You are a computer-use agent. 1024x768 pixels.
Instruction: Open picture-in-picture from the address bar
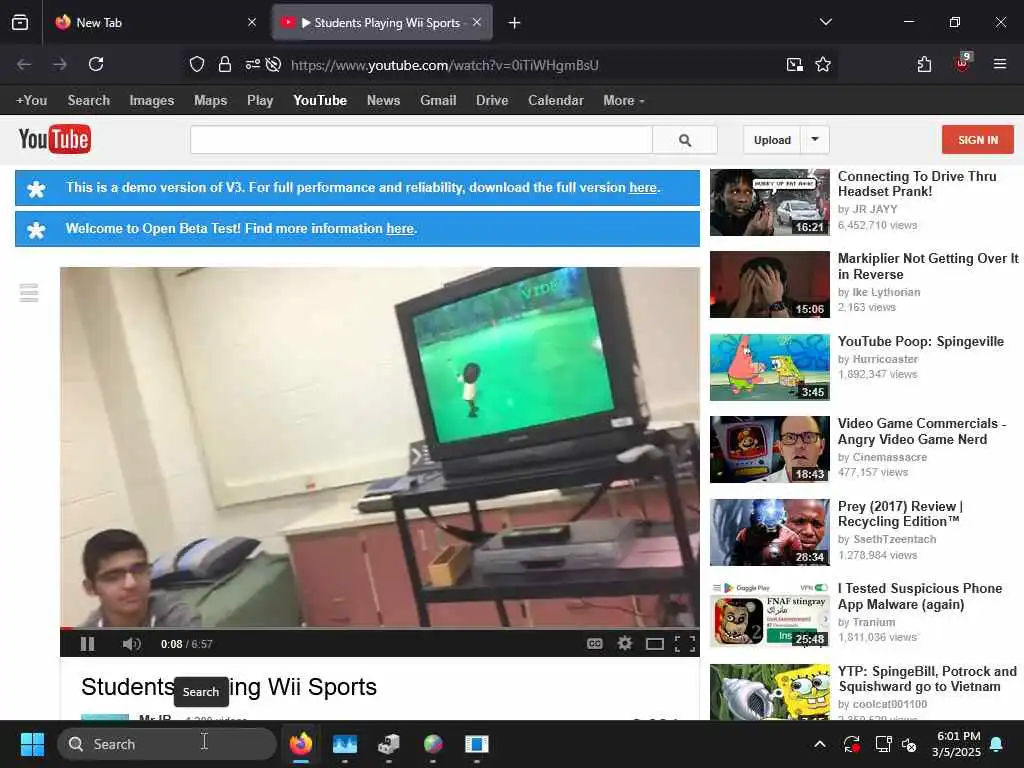[x=795, y=64]
